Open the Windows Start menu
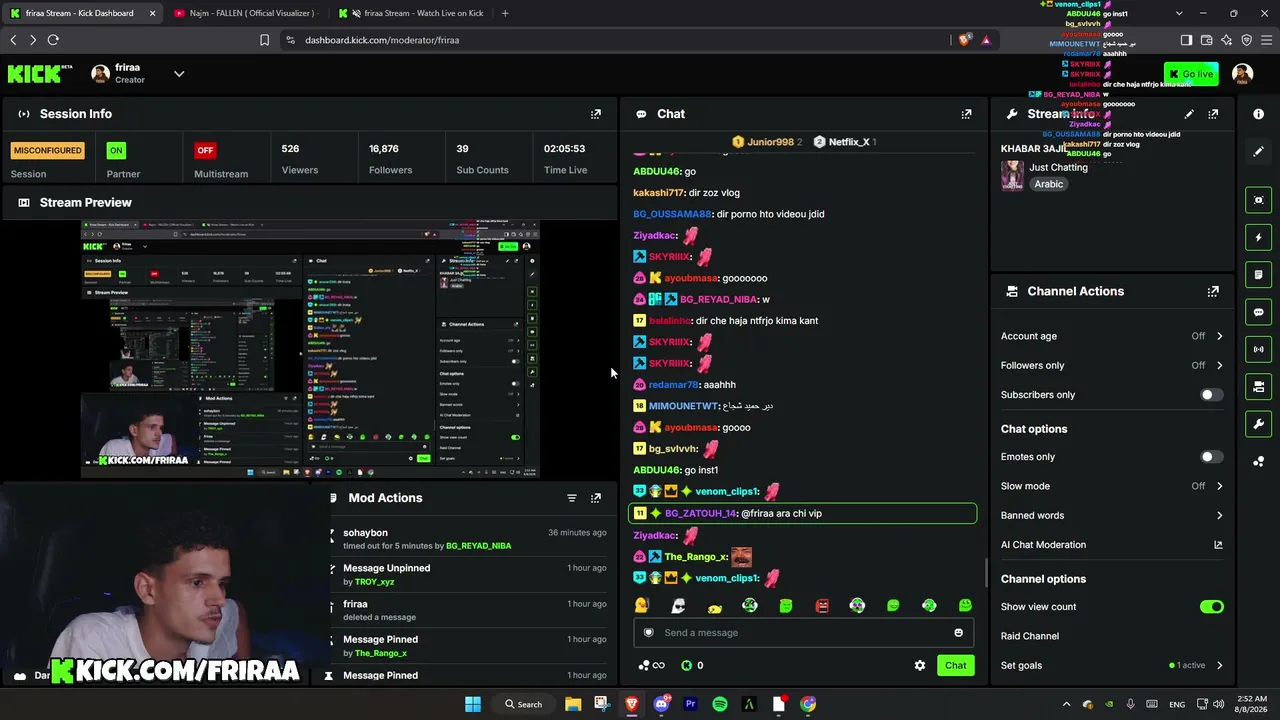The image size is (1280, 720). pos(473,704)
